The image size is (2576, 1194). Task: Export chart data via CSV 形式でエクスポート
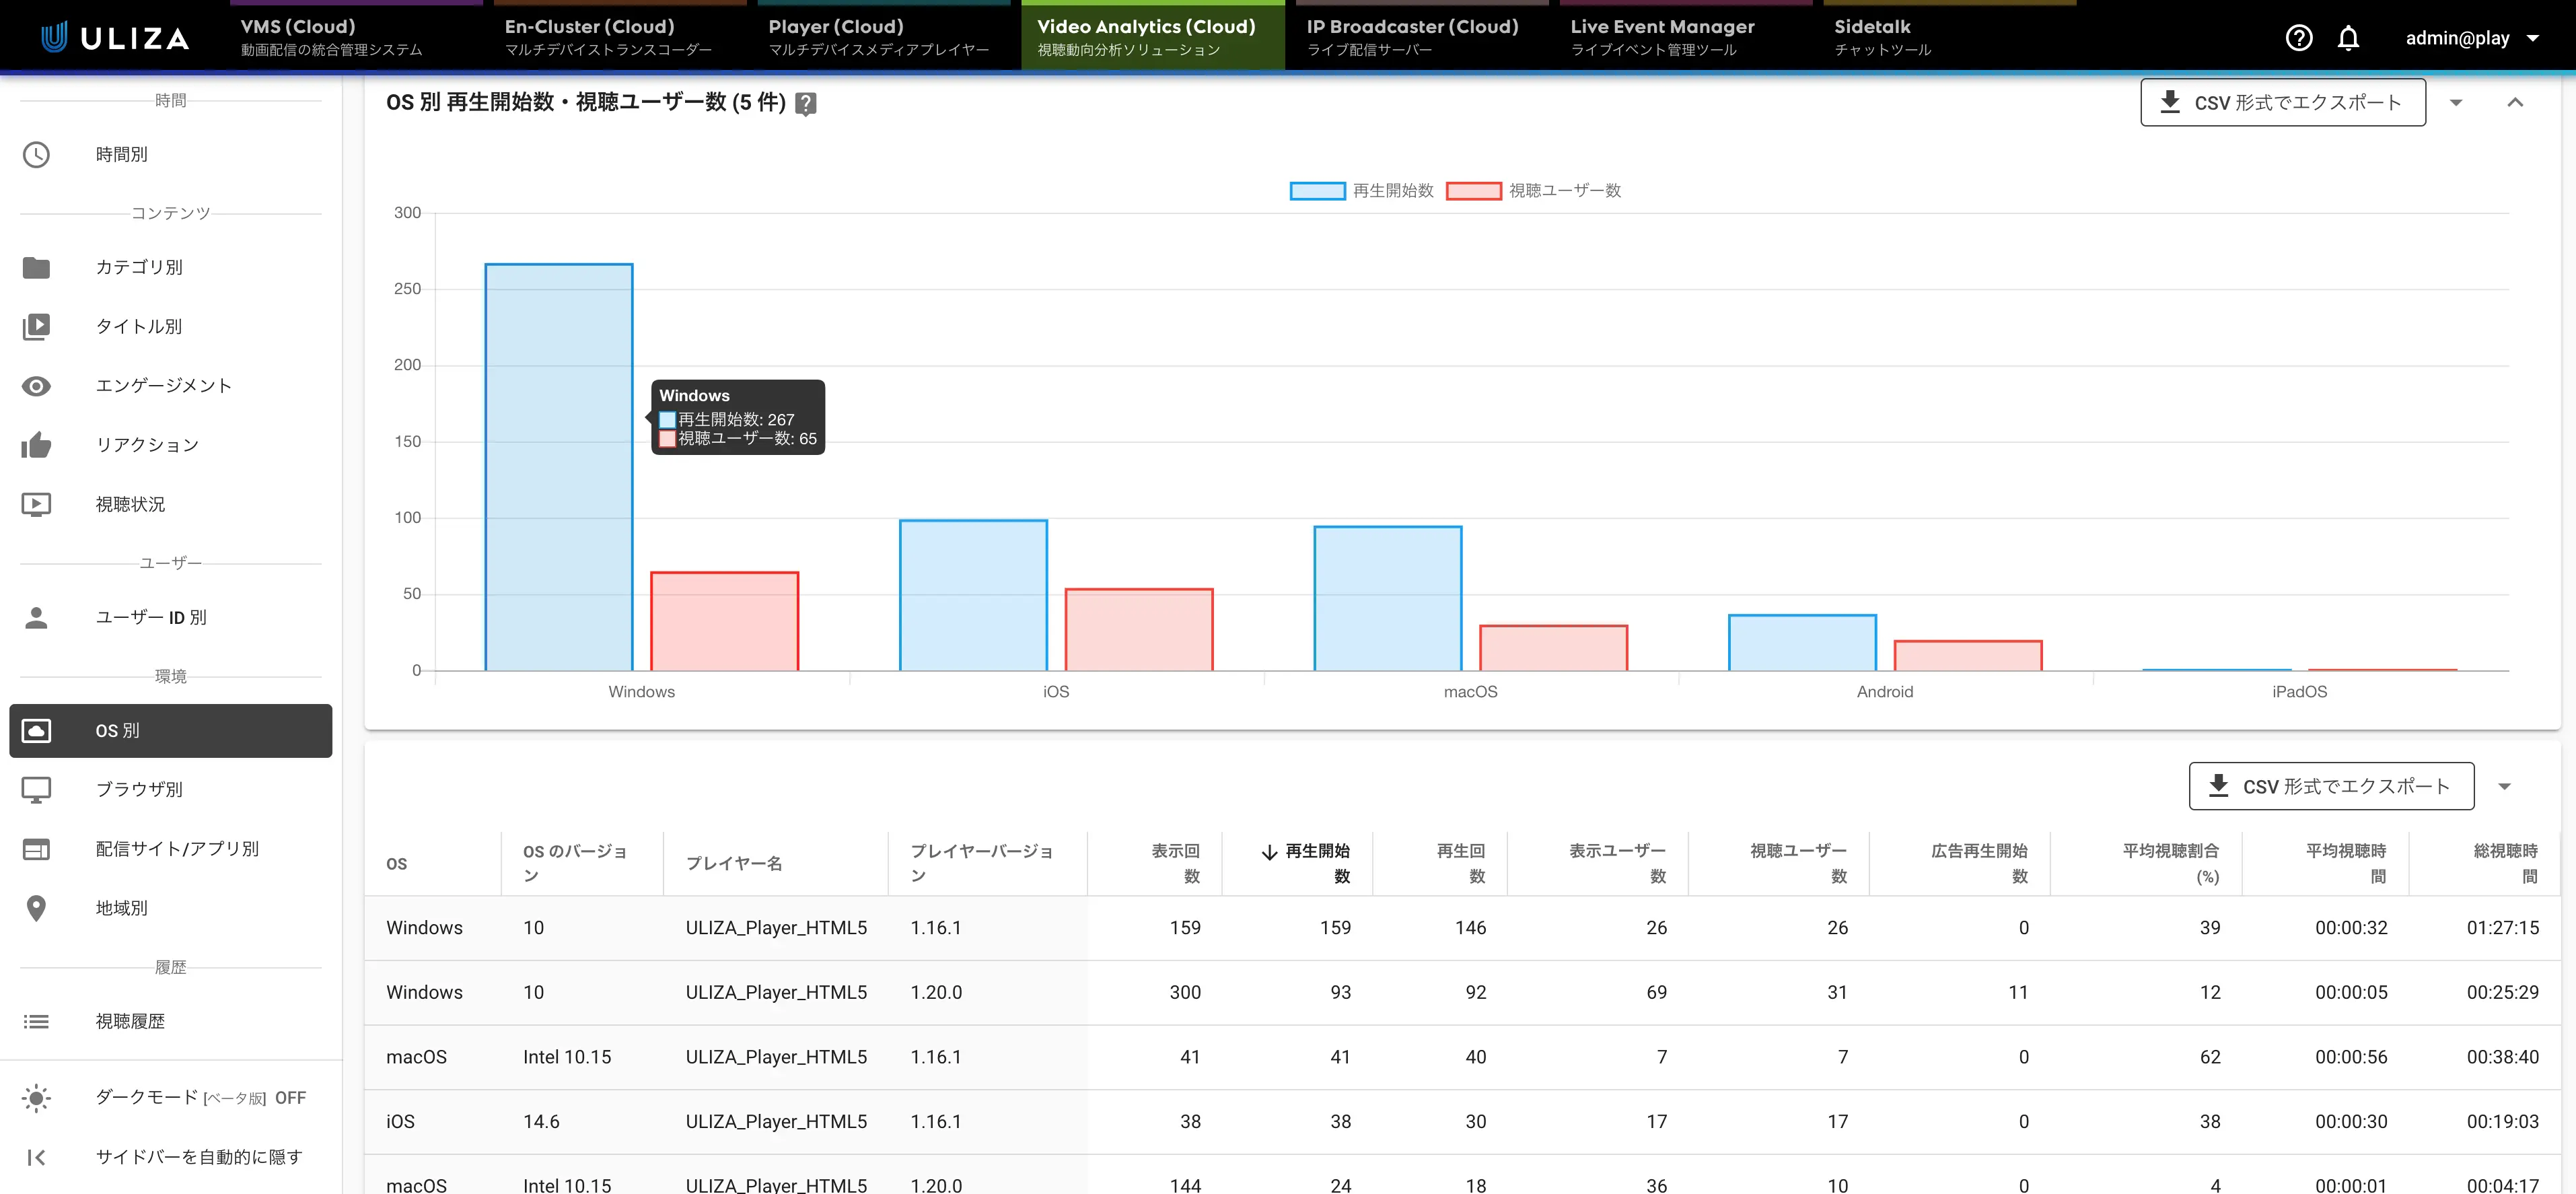2282,102
